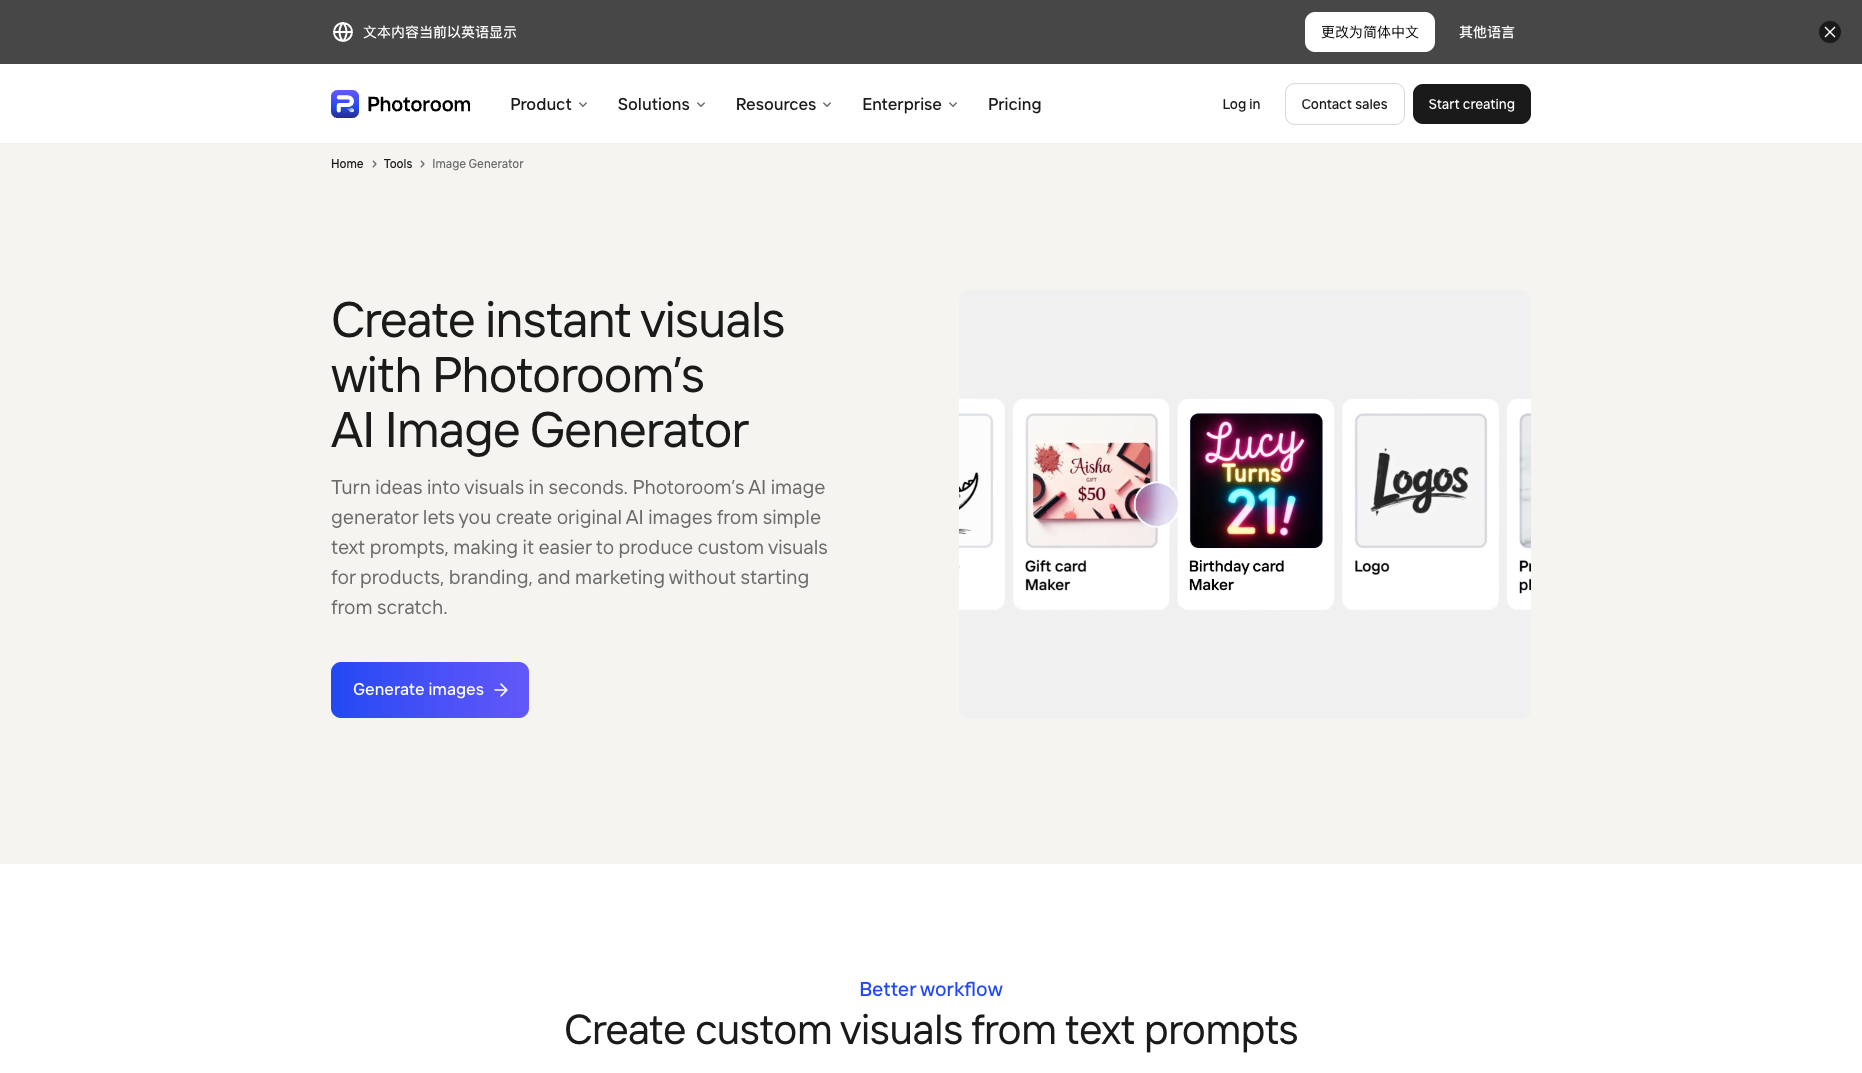The width and height of the screenshot is (1862, 1073).
Task: Click the Contact sales button
Action: tap(1344, 104)
